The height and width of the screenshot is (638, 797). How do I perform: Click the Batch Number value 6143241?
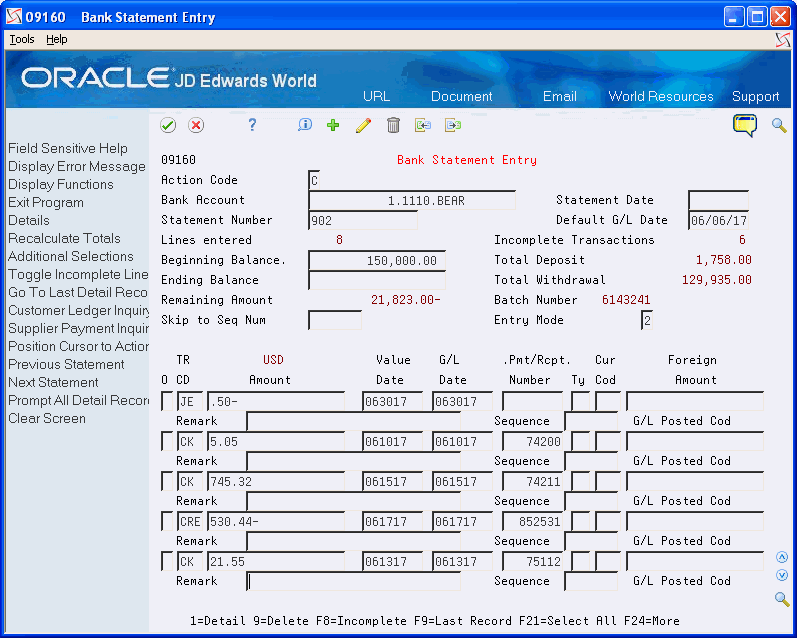click(626, 300)
